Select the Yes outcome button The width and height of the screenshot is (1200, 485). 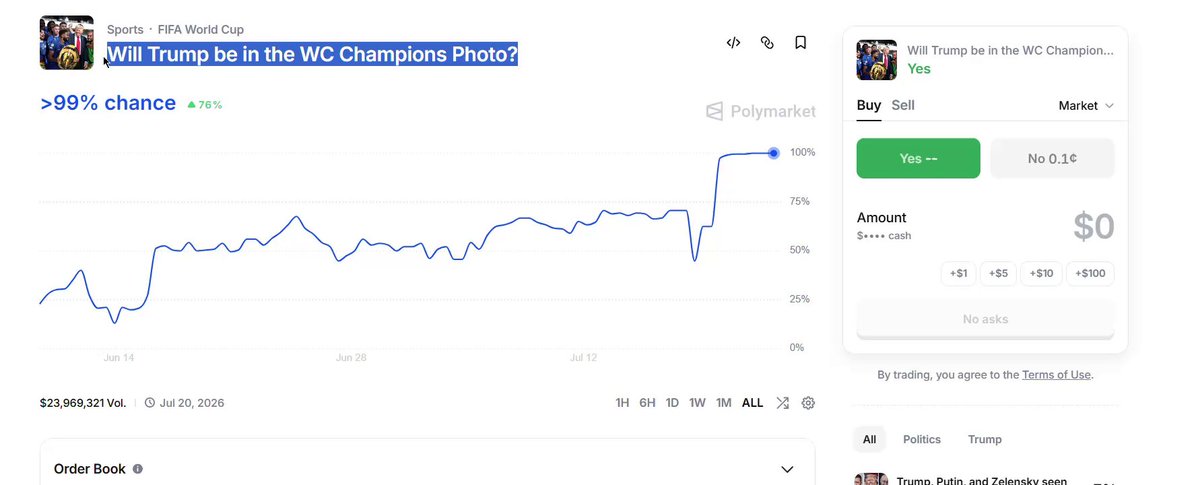918,158
